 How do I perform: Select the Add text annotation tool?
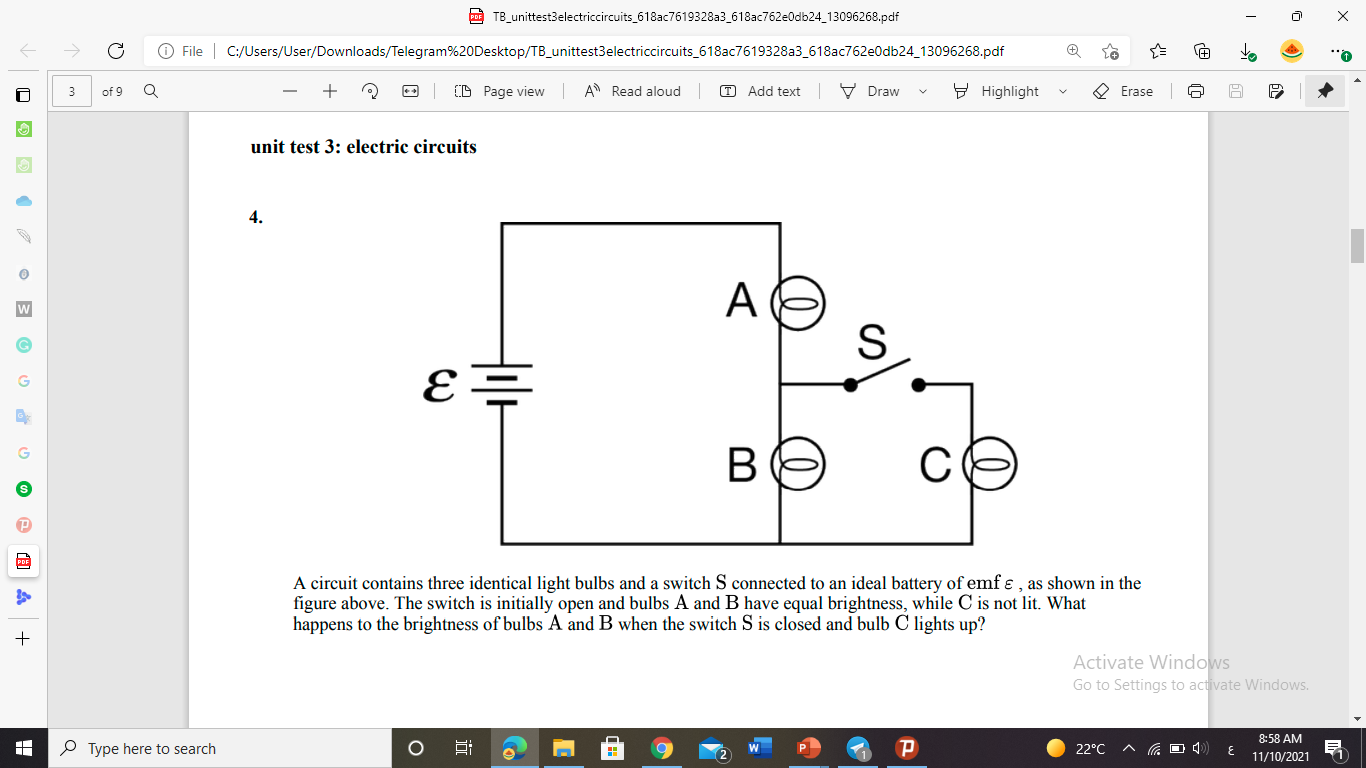click(x=761, y=91)
